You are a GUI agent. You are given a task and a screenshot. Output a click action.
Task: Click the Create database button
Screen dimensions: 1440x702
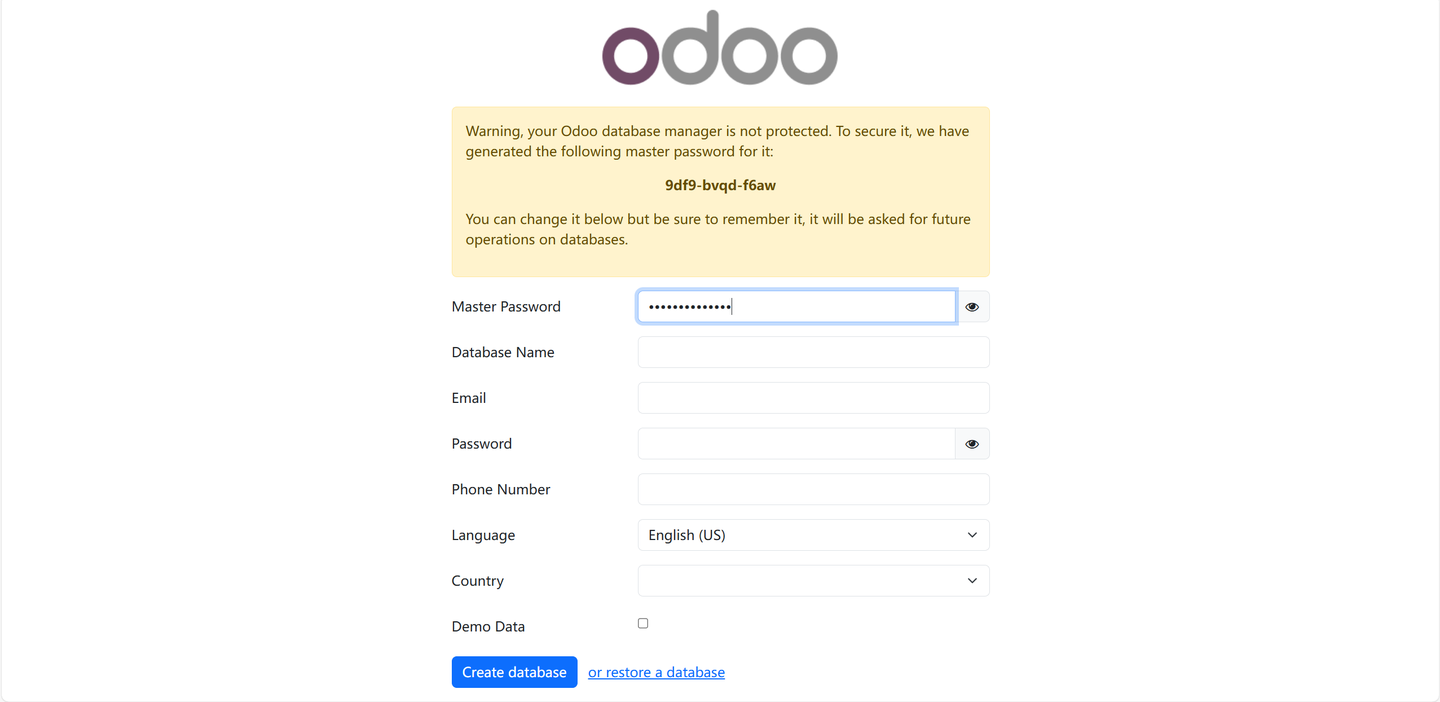(x=514, y=671)
